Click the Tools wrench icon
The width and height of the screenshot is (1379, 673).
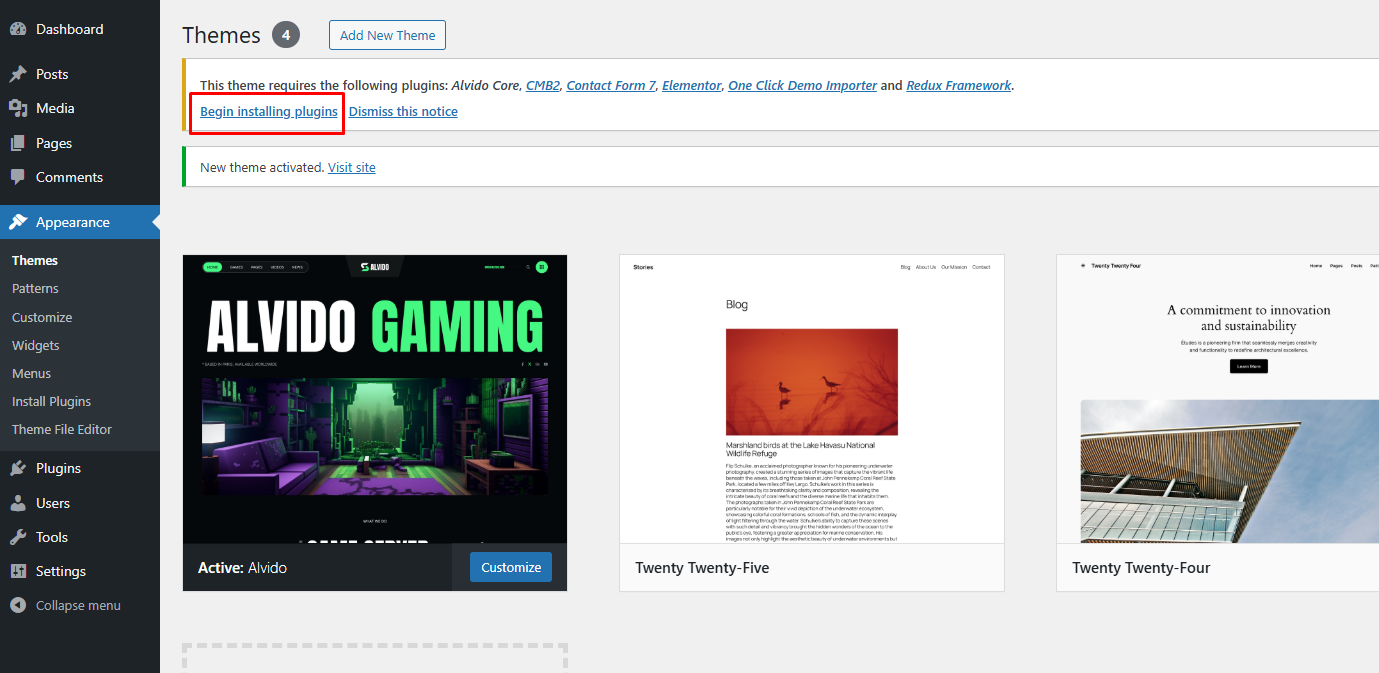[x=18, y=537]
